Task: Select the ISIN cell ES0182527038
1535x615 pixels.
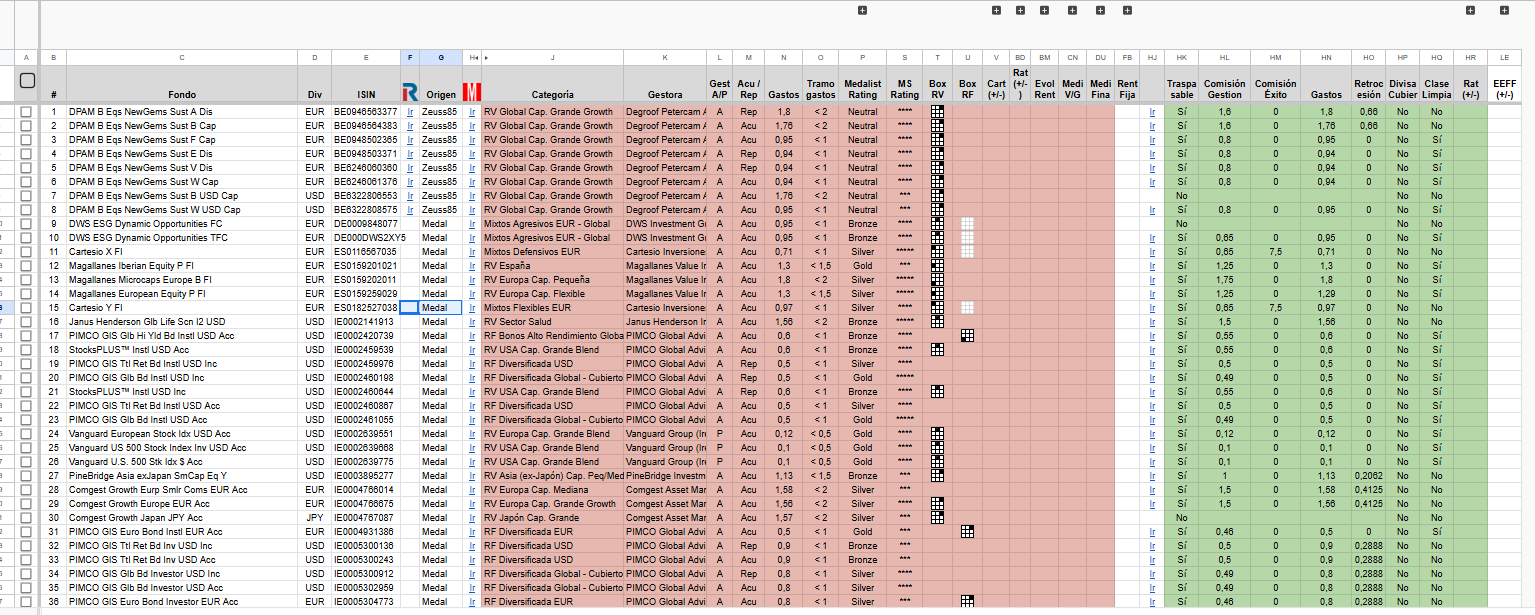Action: pos(365,308)
